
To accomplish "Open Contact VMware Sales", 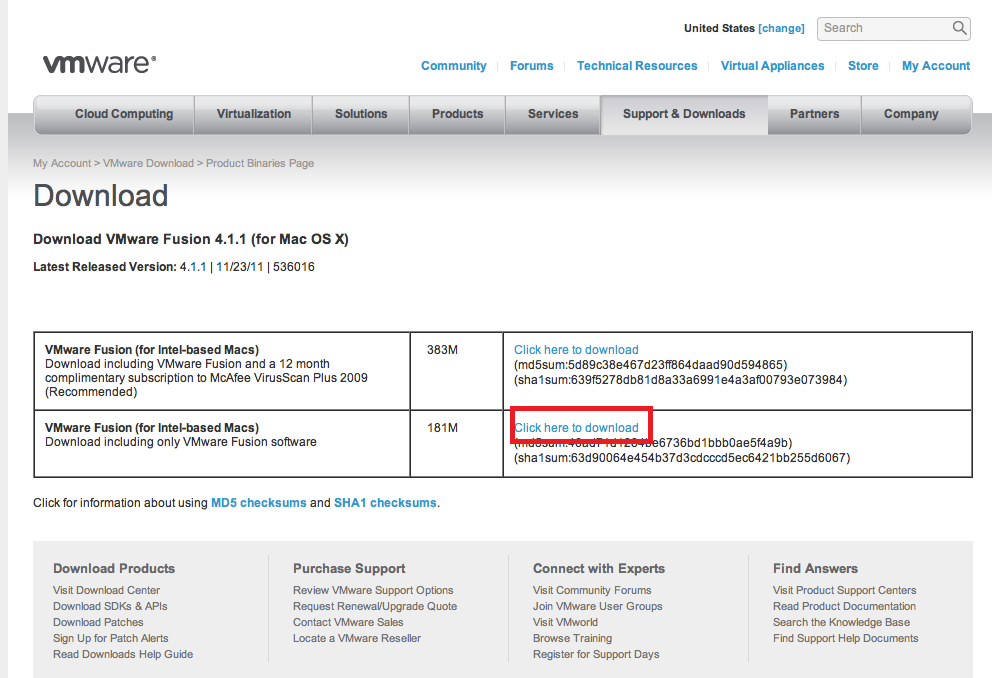I will pyautogui.click(x=348, y=622).
